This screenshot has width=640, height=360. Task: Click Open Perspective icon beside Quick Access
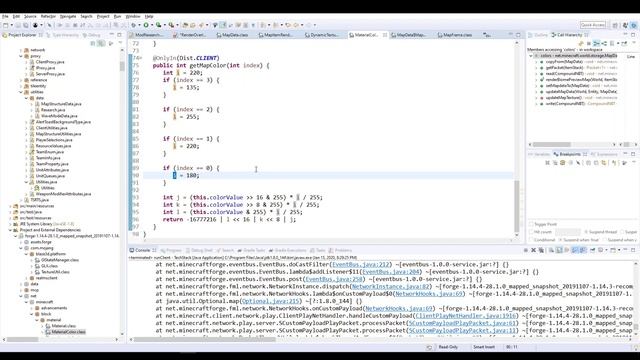pyautogui.click(x=615, y=25)
